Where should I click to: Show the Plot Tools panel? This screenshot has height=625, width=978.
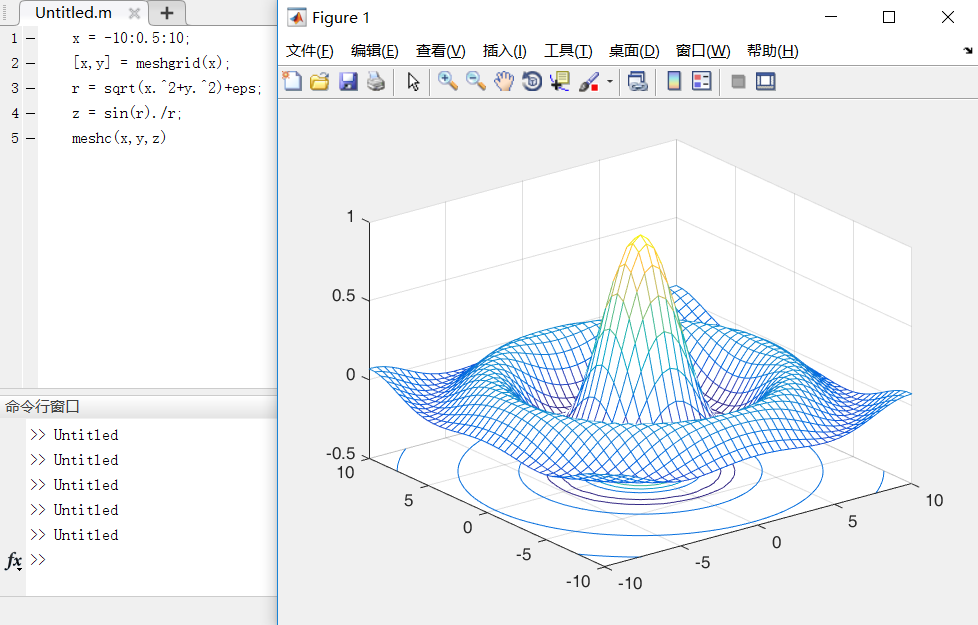point(764,81)
